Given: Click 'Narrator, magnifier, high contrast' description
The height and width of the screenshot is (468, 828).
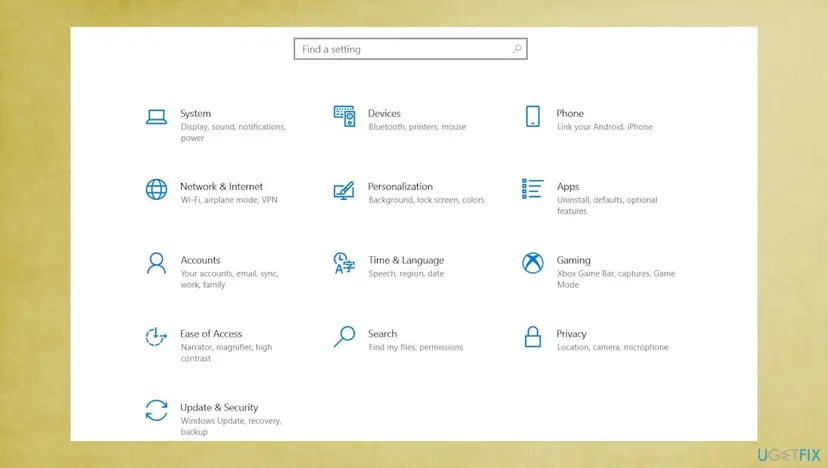Looking at the screenshot, I should [226, 352].
